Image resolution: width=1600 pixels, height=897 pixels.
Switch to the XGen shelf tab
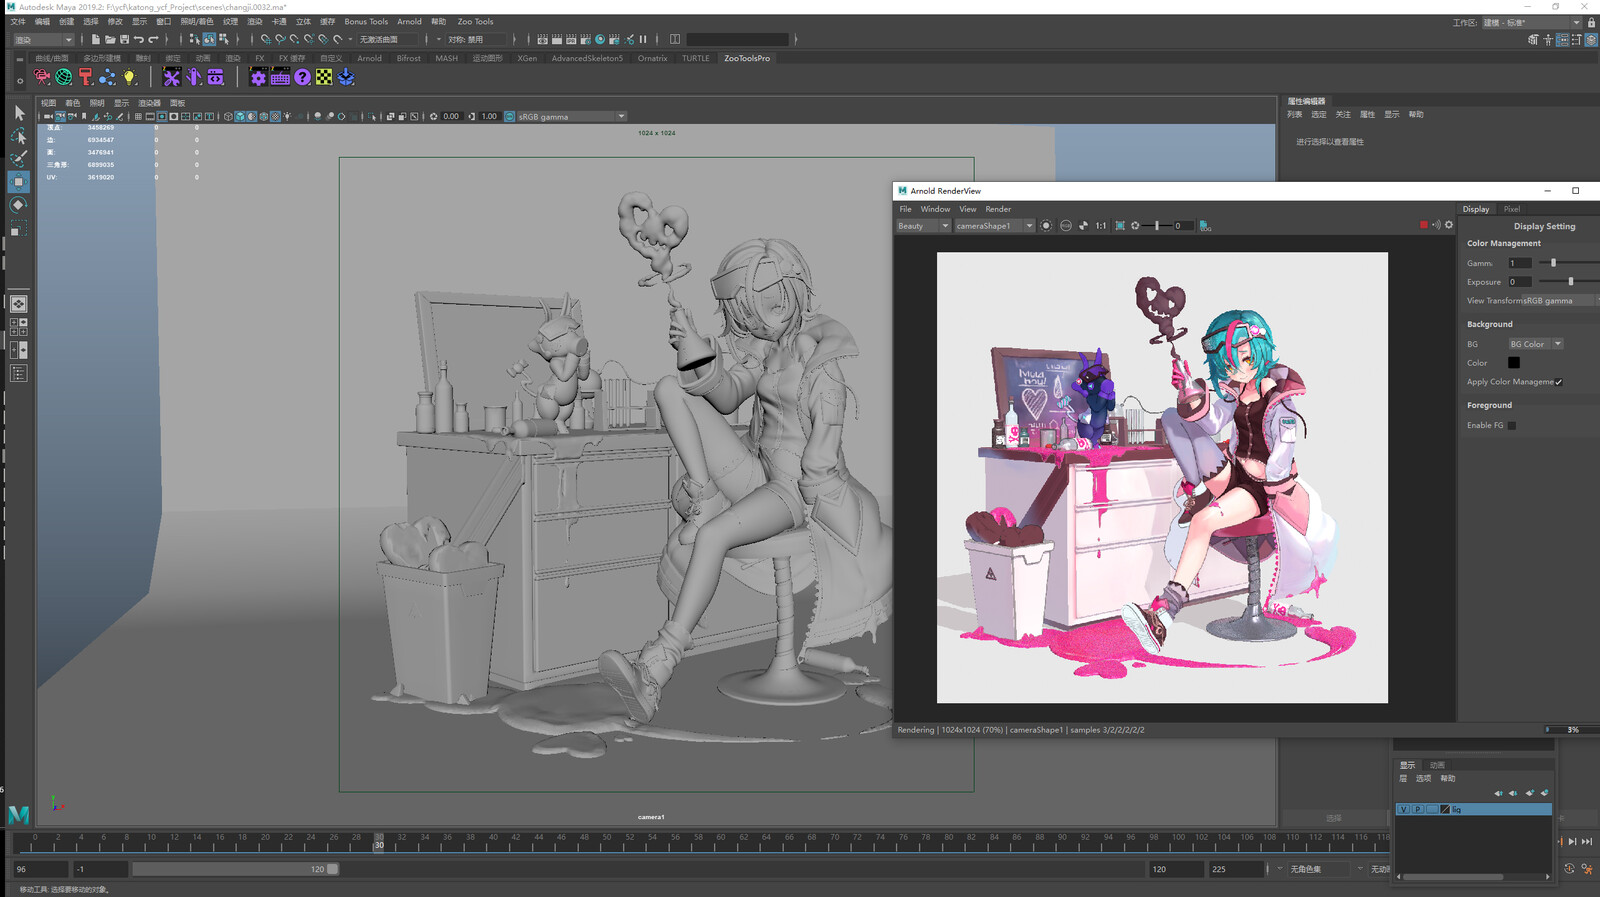tap(527, 58)
